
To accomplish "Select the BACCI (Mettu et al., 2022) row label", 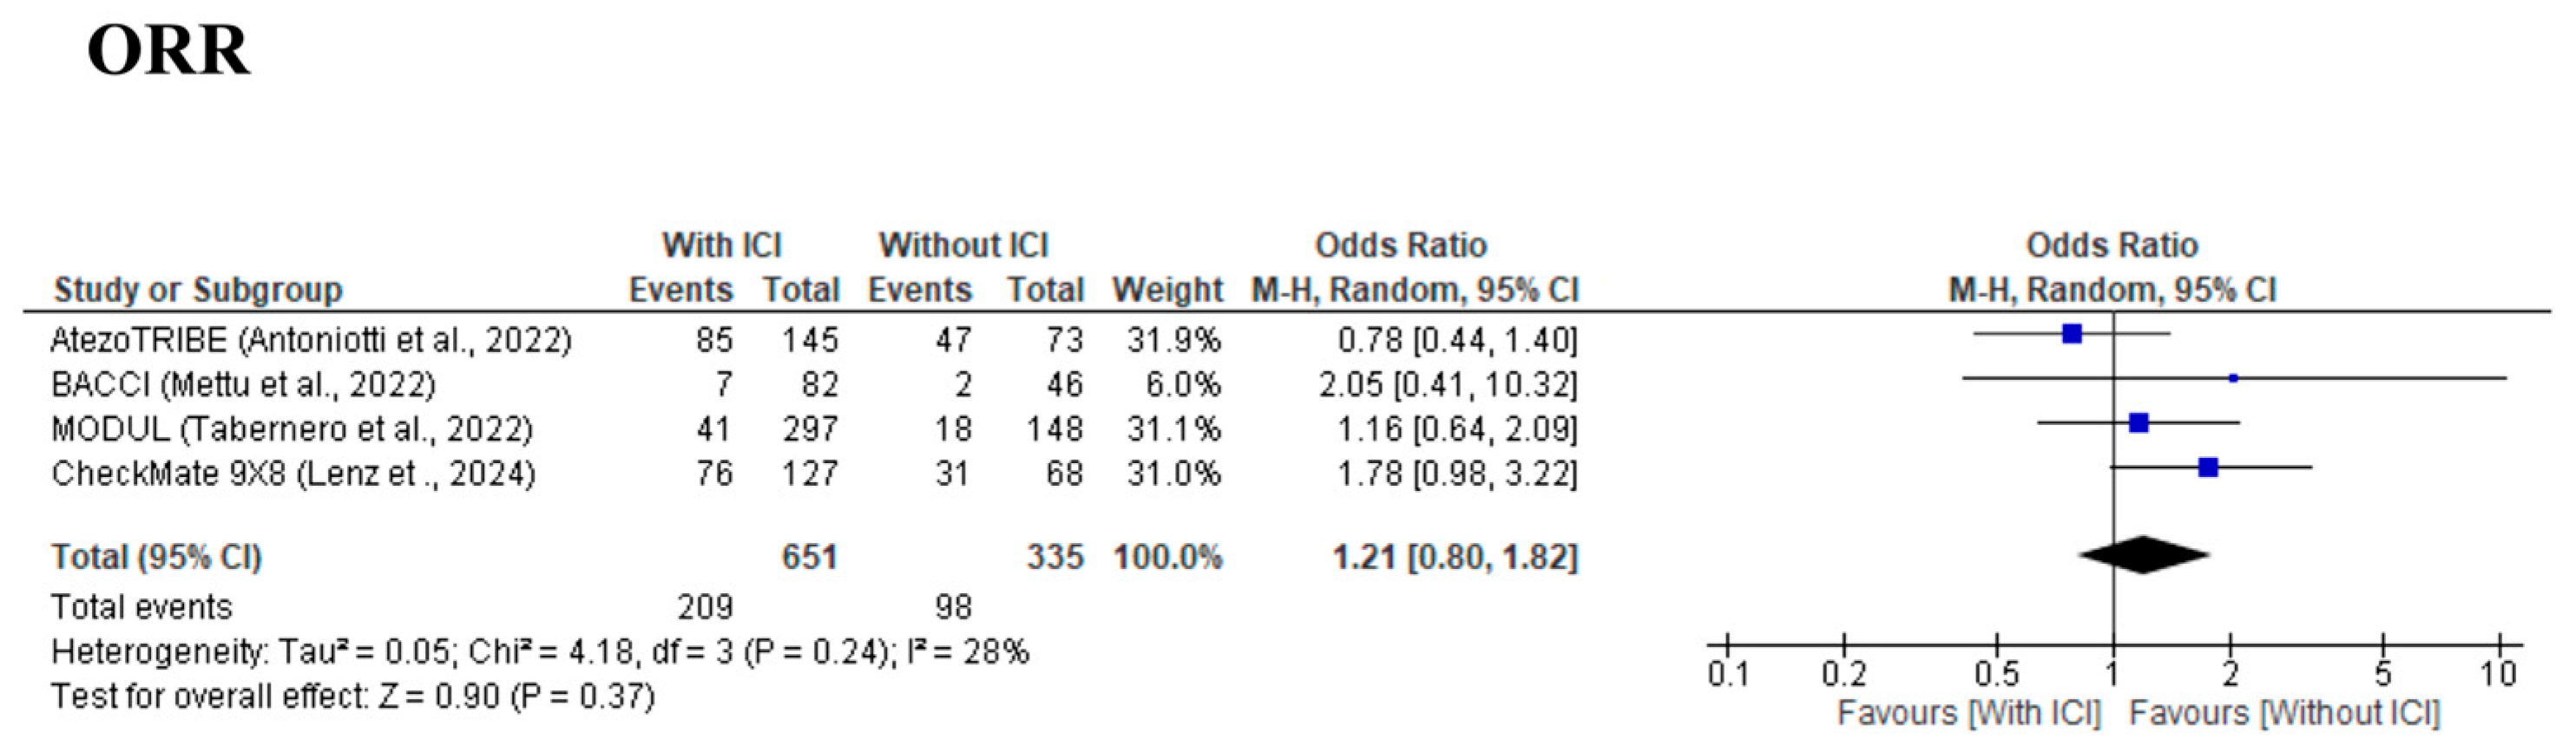I will point(243,385).
